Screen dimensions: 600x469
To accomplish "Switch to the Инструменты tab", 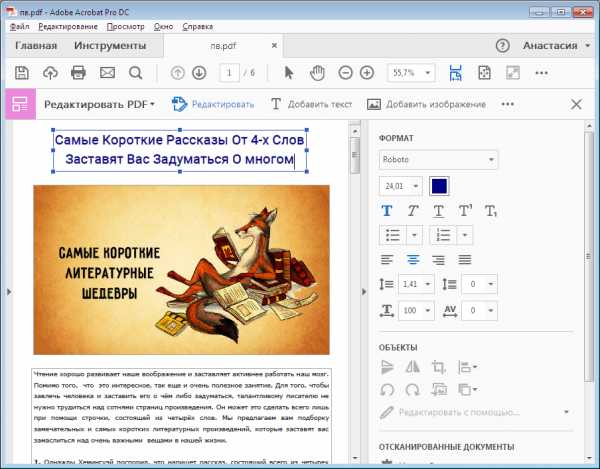I will point(110,46).
